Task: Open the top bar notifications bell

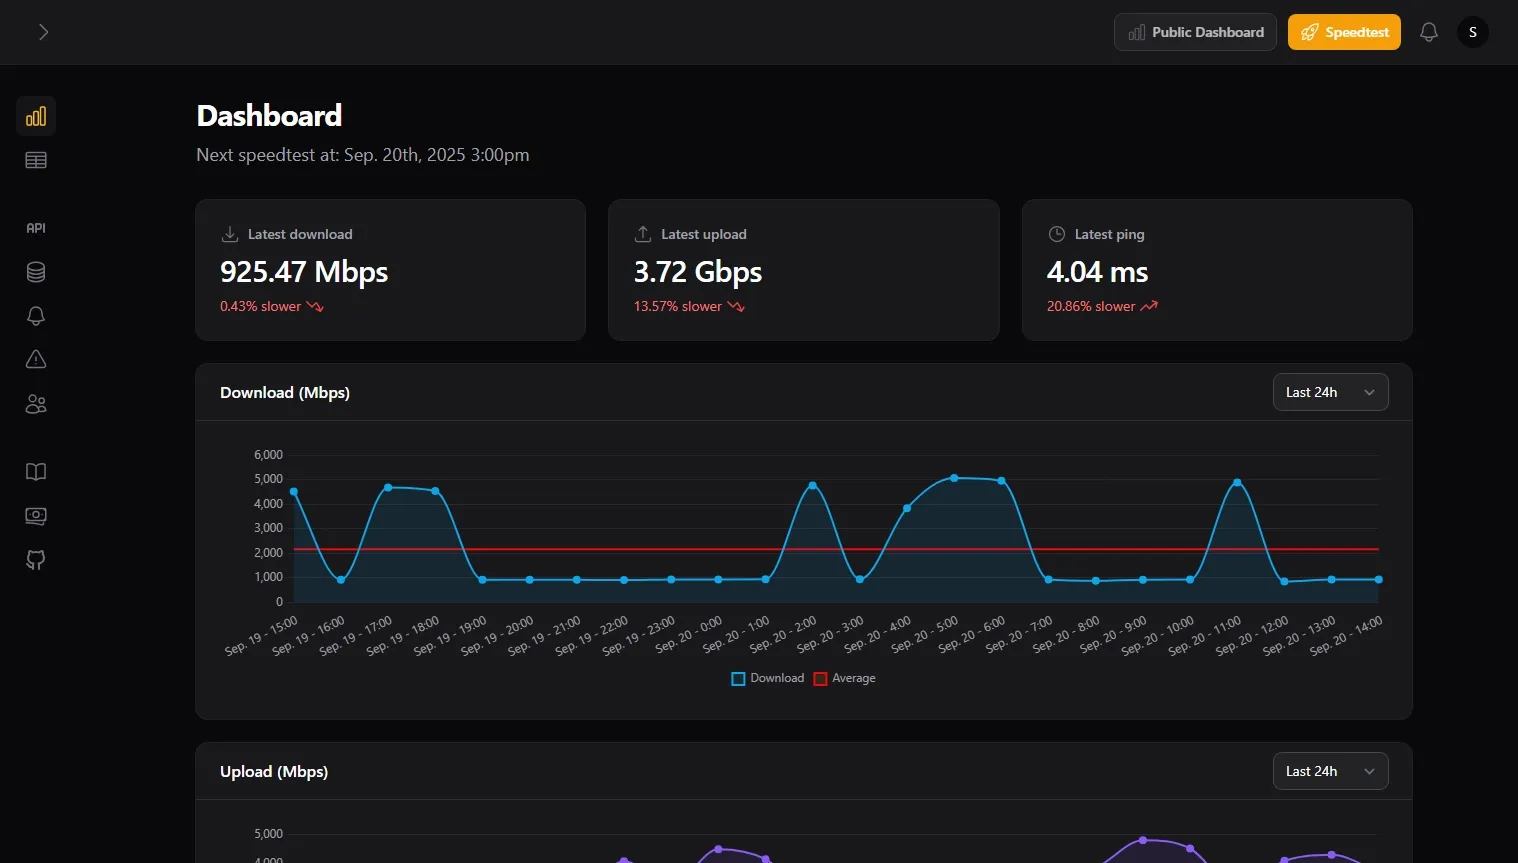Action: click(x=1429, y=32)
